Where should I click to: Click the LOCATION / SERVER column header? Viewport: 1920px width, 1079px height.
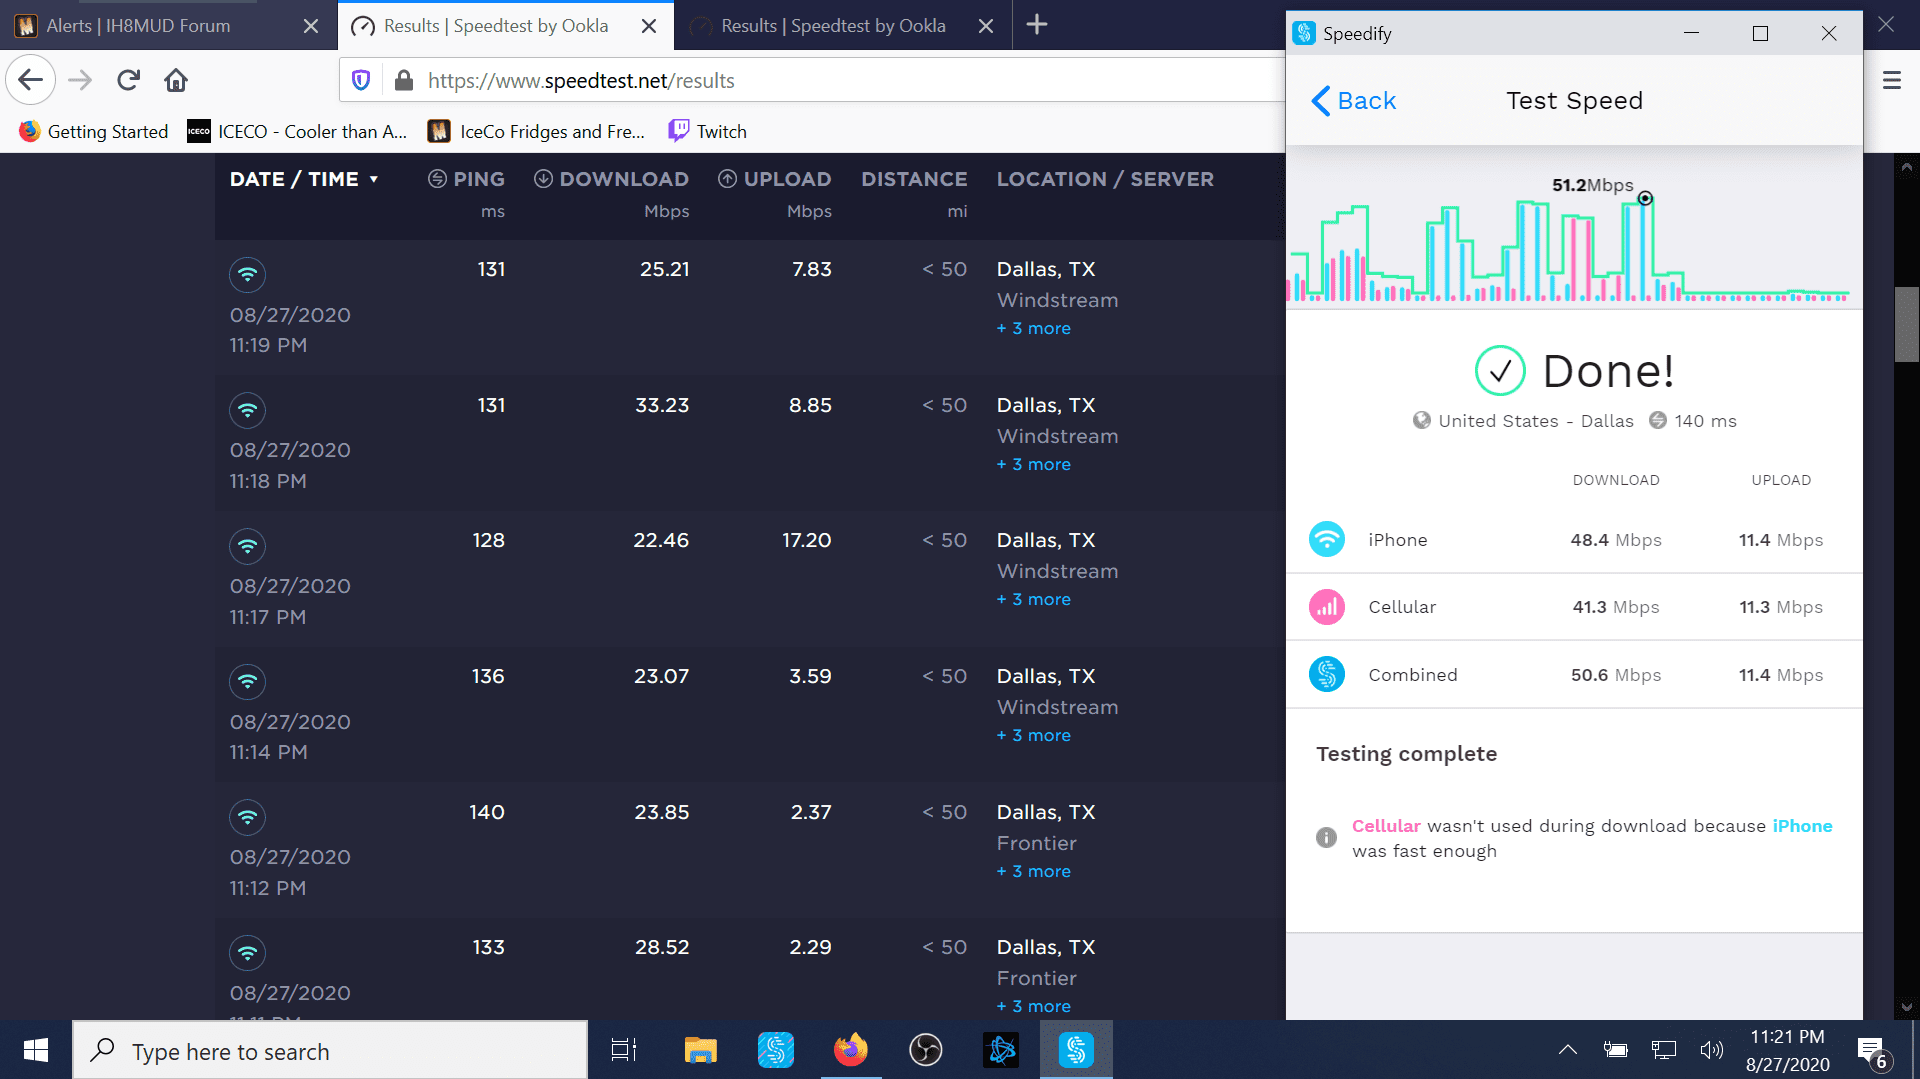click(1105, 179)
